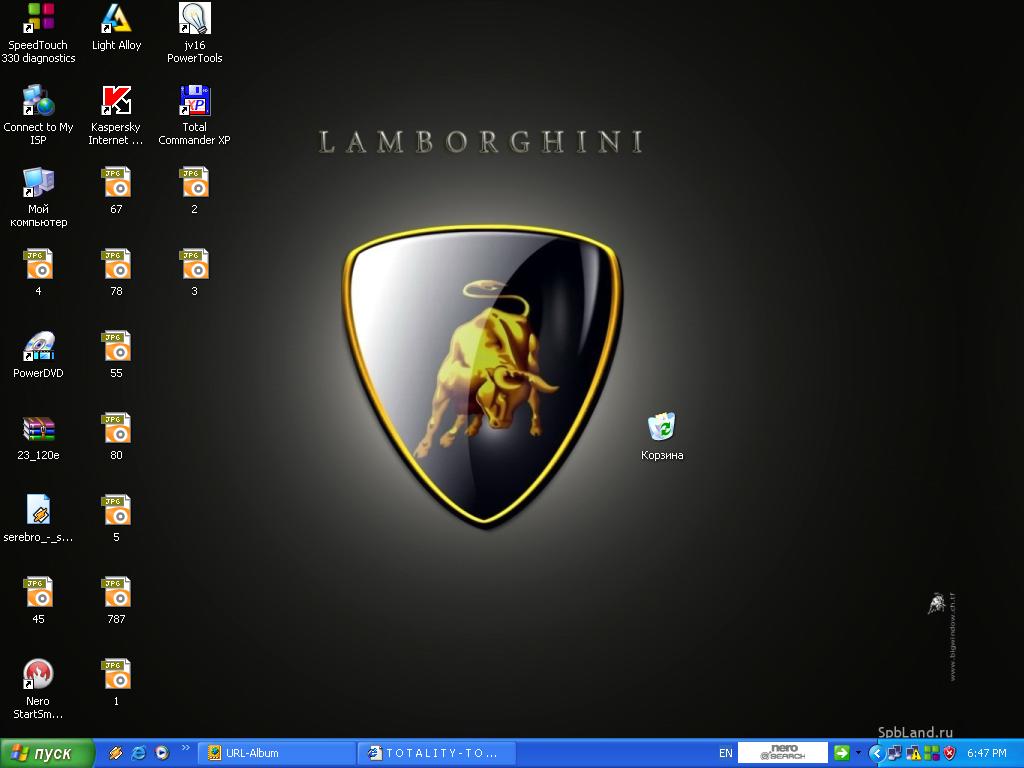
Task: Select the 23_120e WinRAR archive
Action: [x=38, y=438]
